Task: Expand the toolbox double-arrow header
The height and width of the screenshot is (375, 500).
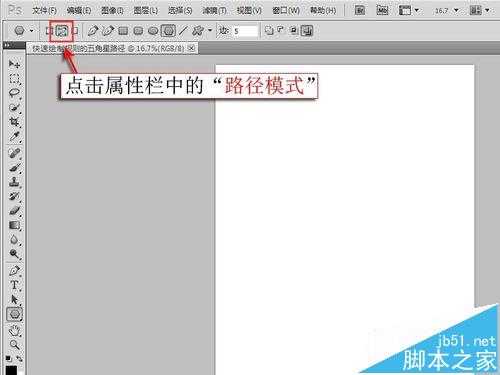Action: [8, 45]
